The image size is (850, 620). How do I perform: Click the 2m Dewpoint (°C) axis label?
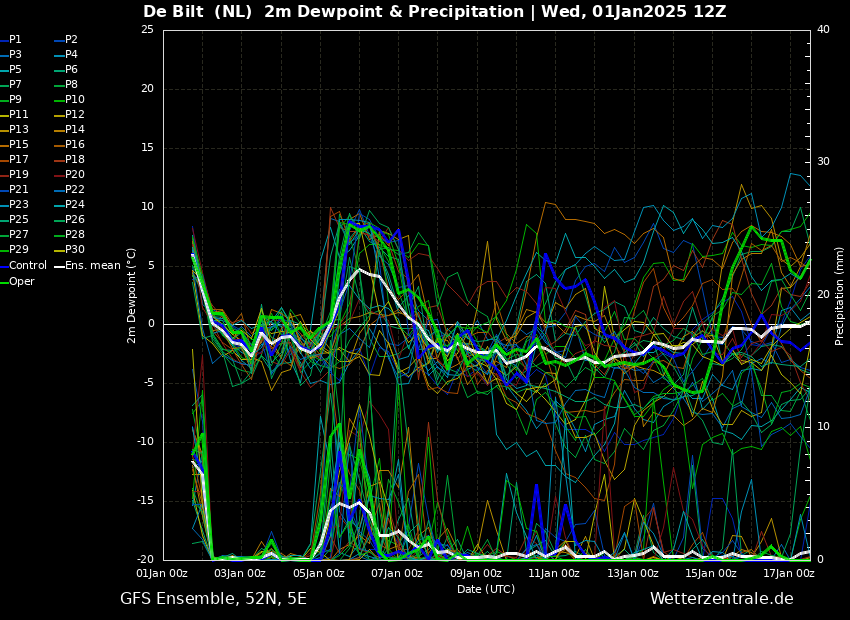132,295
